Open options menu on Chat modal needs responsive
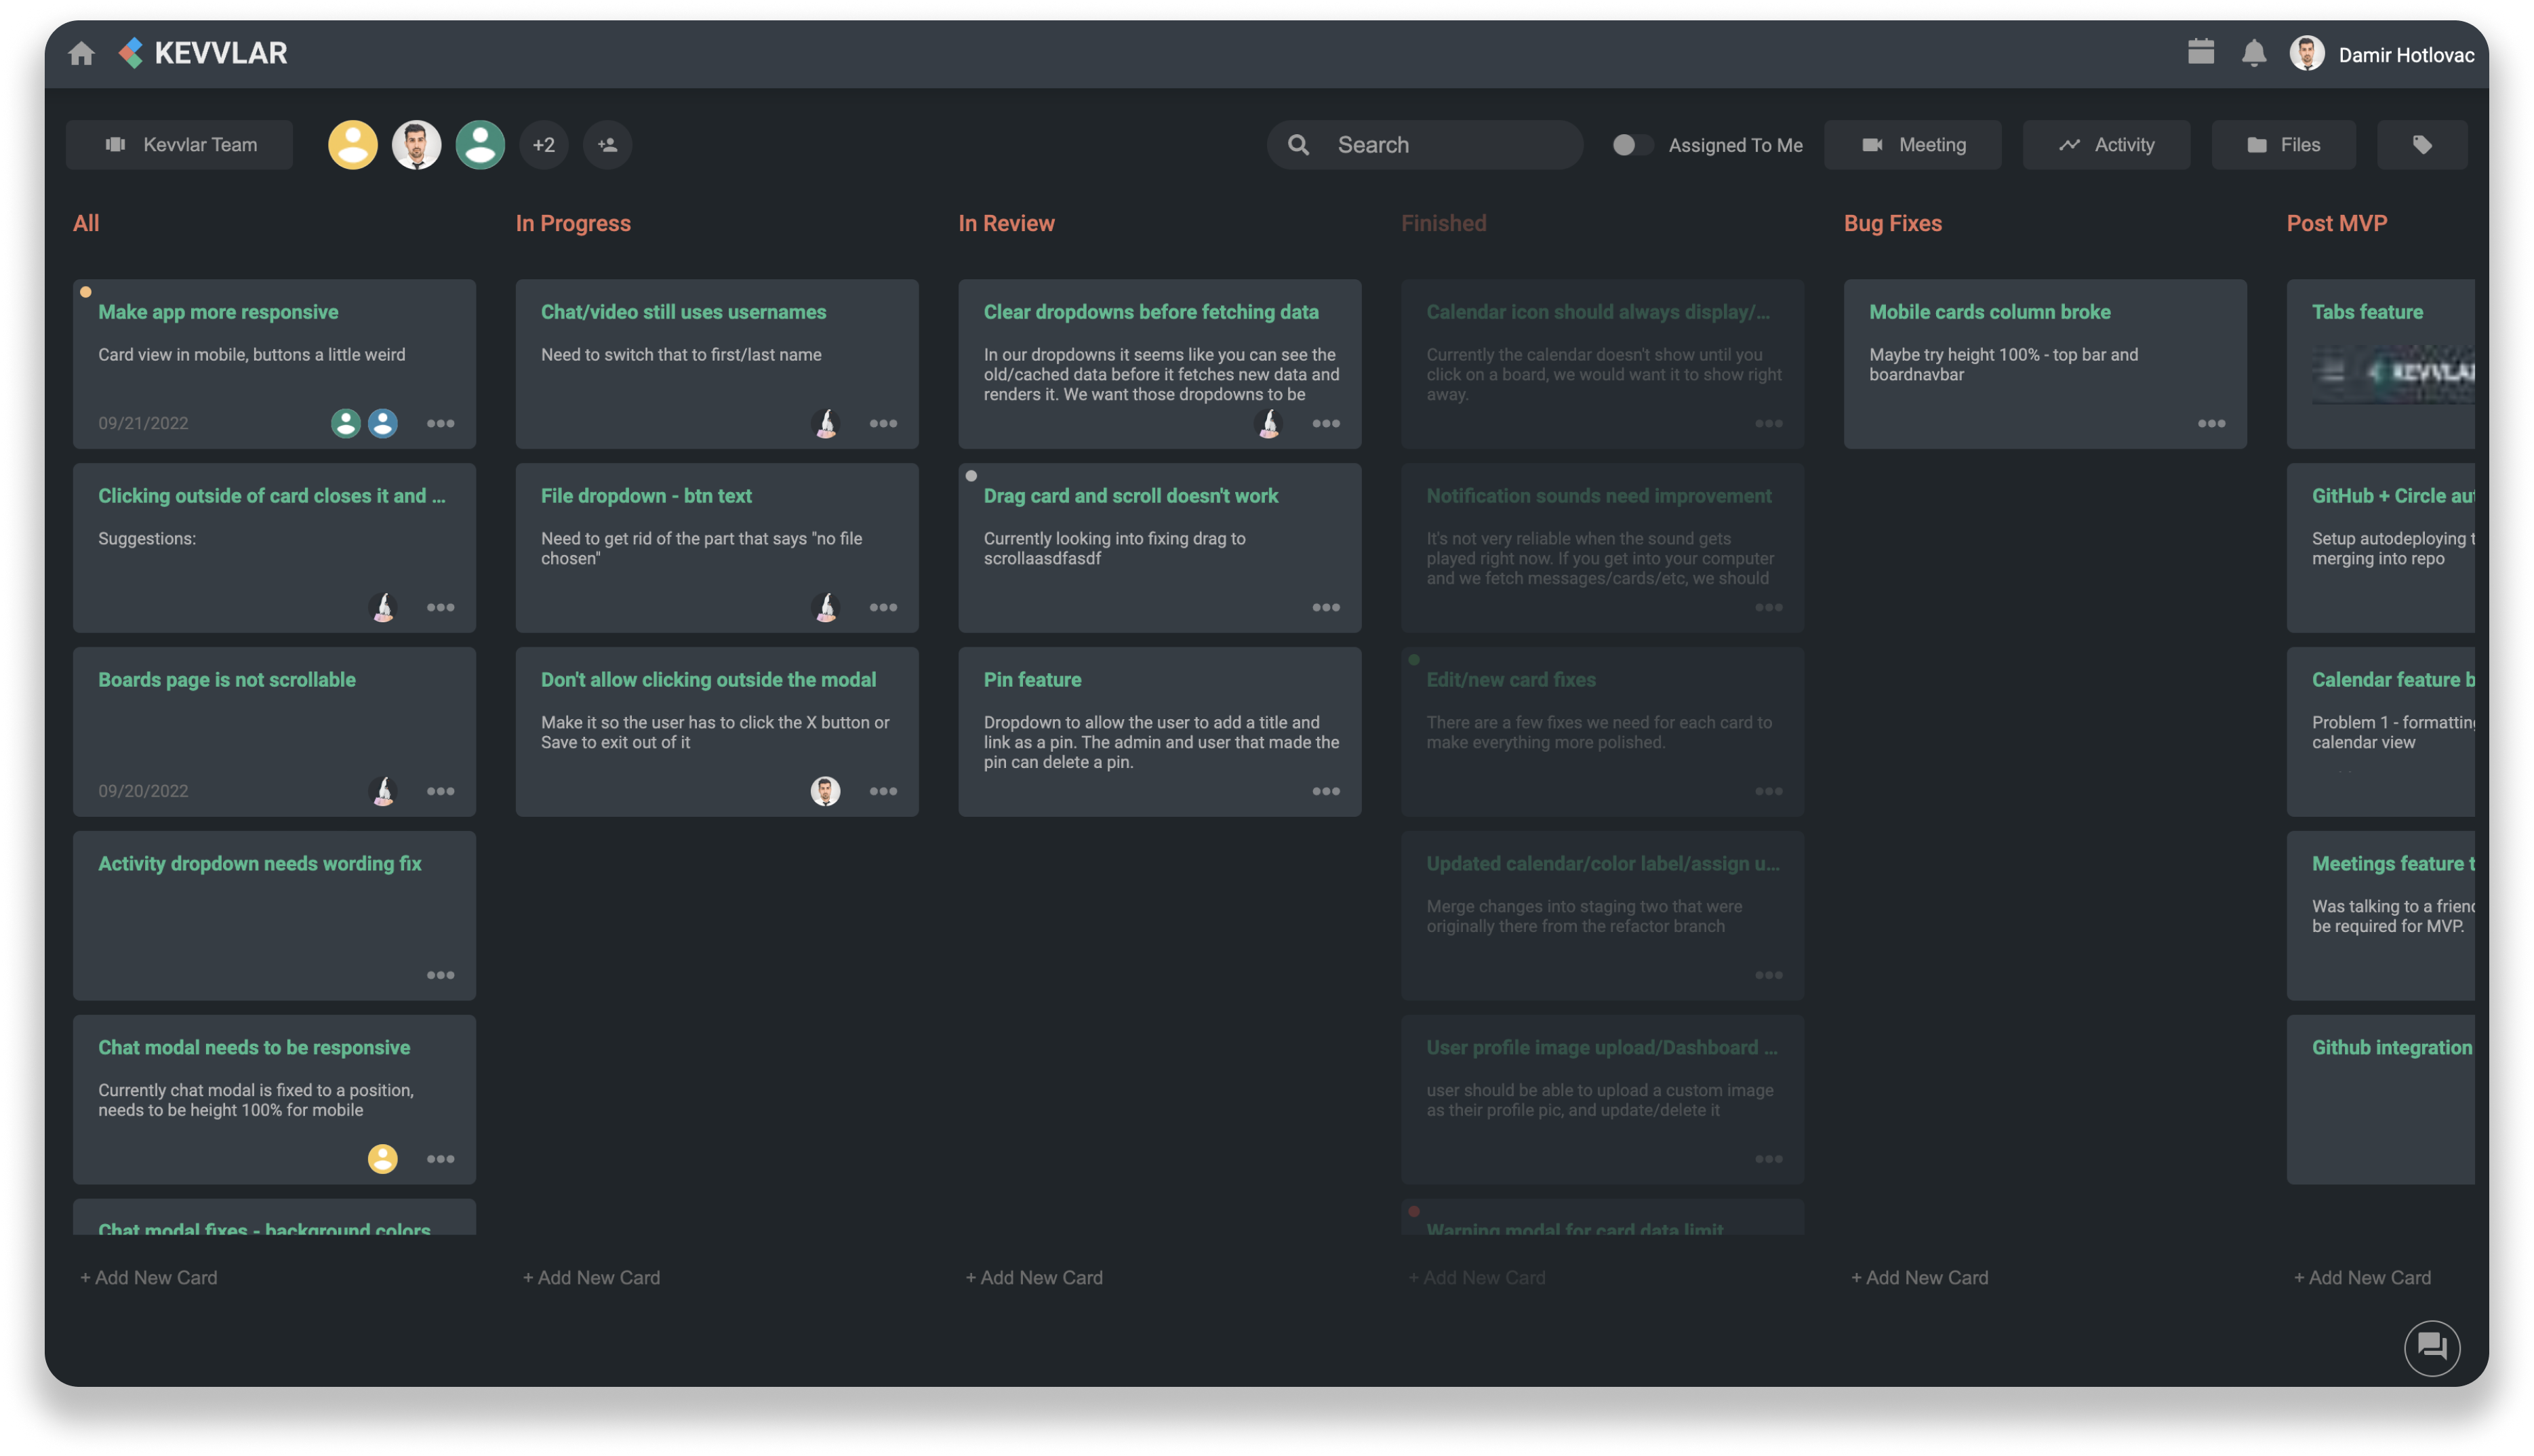The width and height of the screenshot is (2534, 1456). [441, 1159]
